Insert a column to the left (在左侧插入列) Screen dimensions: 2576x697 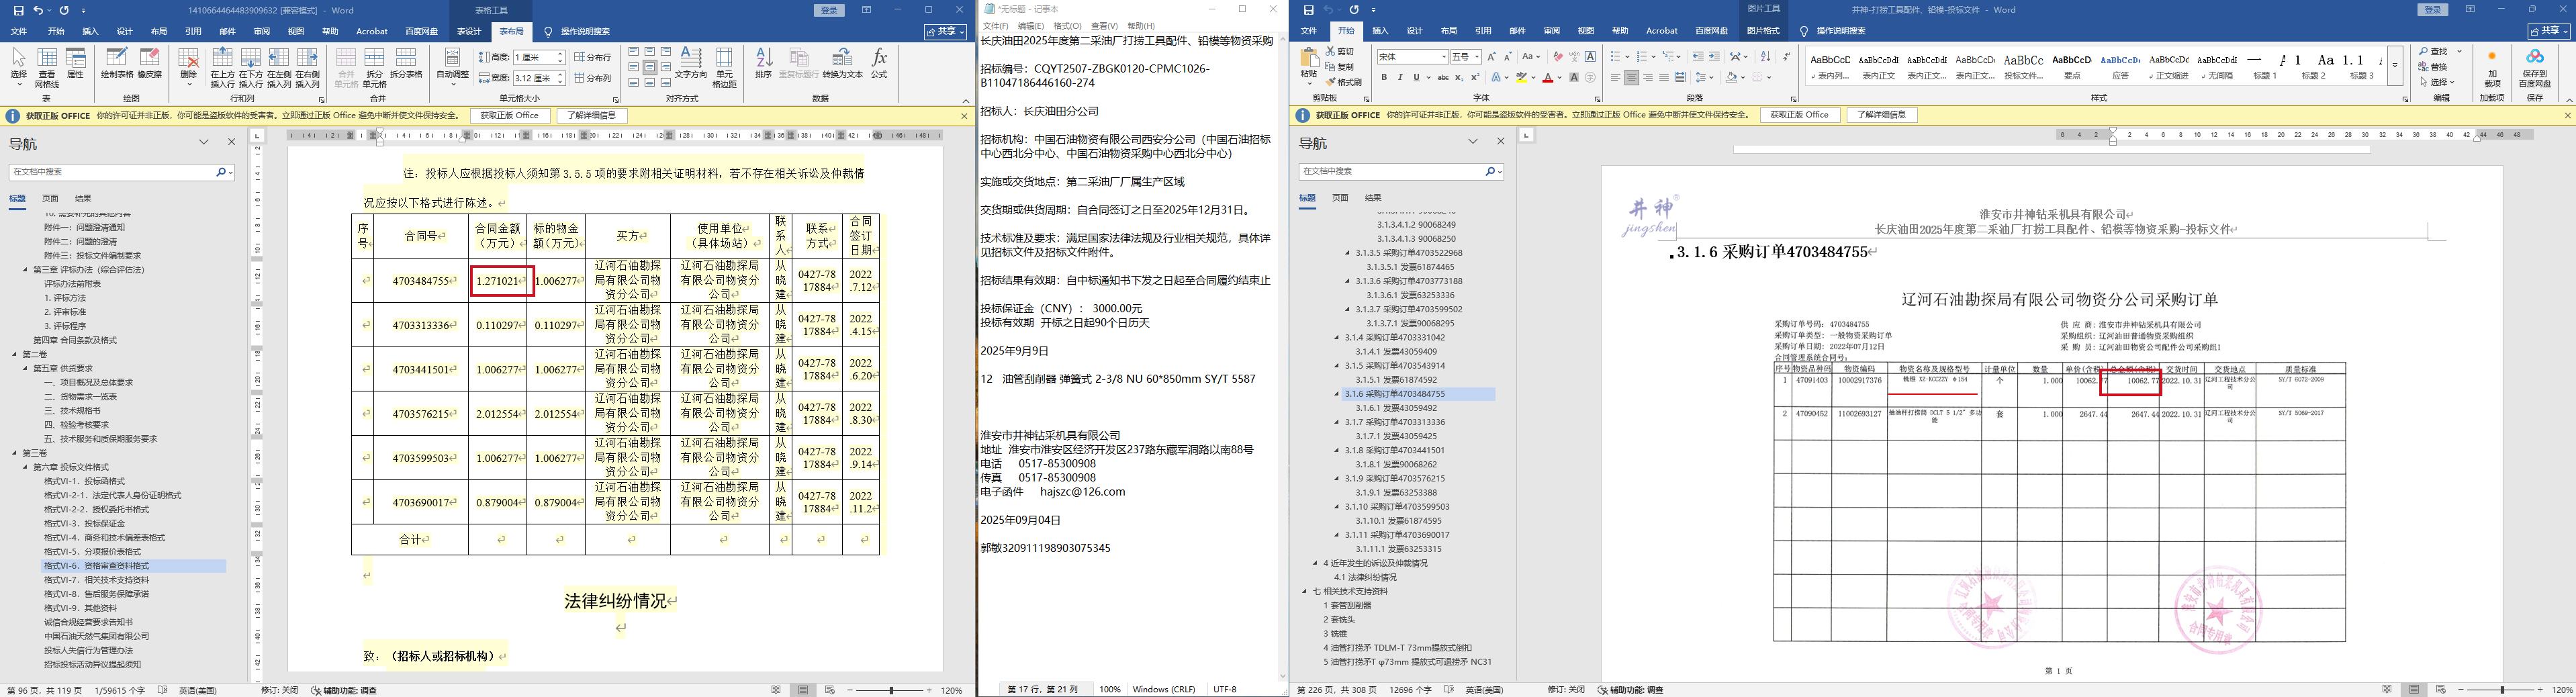(279, 67)
